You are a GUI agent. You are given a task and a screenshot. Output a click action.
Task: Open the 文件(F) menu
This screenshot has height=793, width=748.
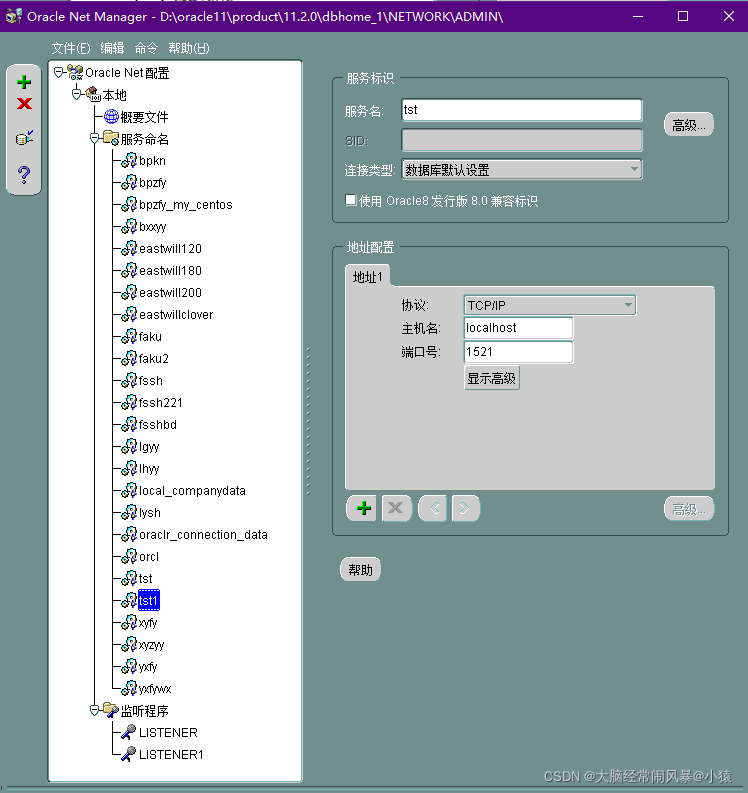(x=71, y=48)
